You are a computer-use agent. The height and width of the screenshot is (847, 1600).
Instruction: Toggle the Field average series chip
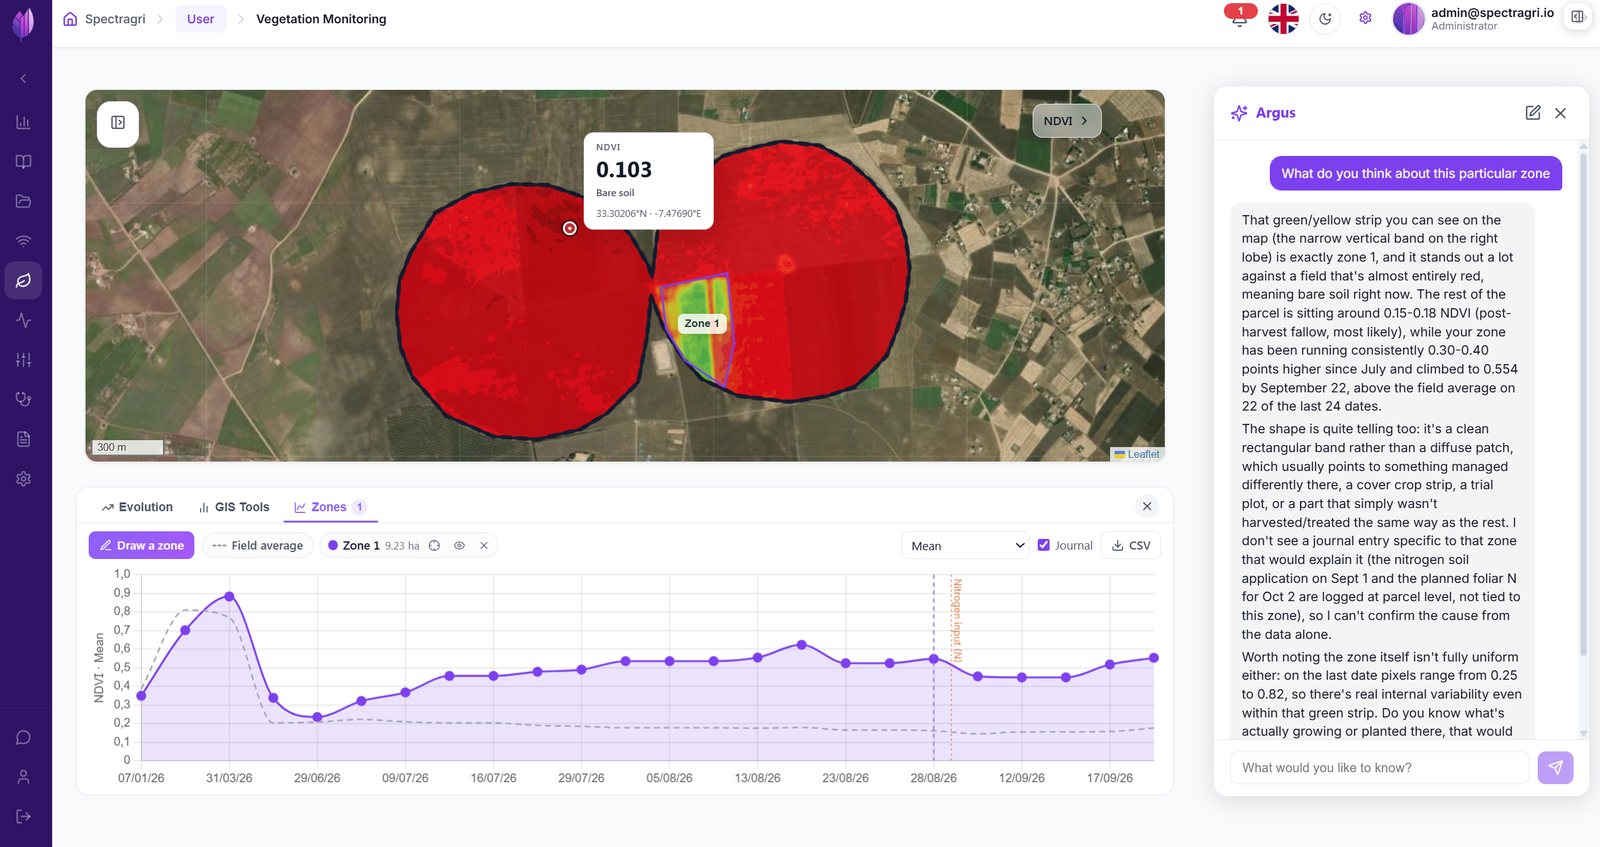click(x=258, y=546)
